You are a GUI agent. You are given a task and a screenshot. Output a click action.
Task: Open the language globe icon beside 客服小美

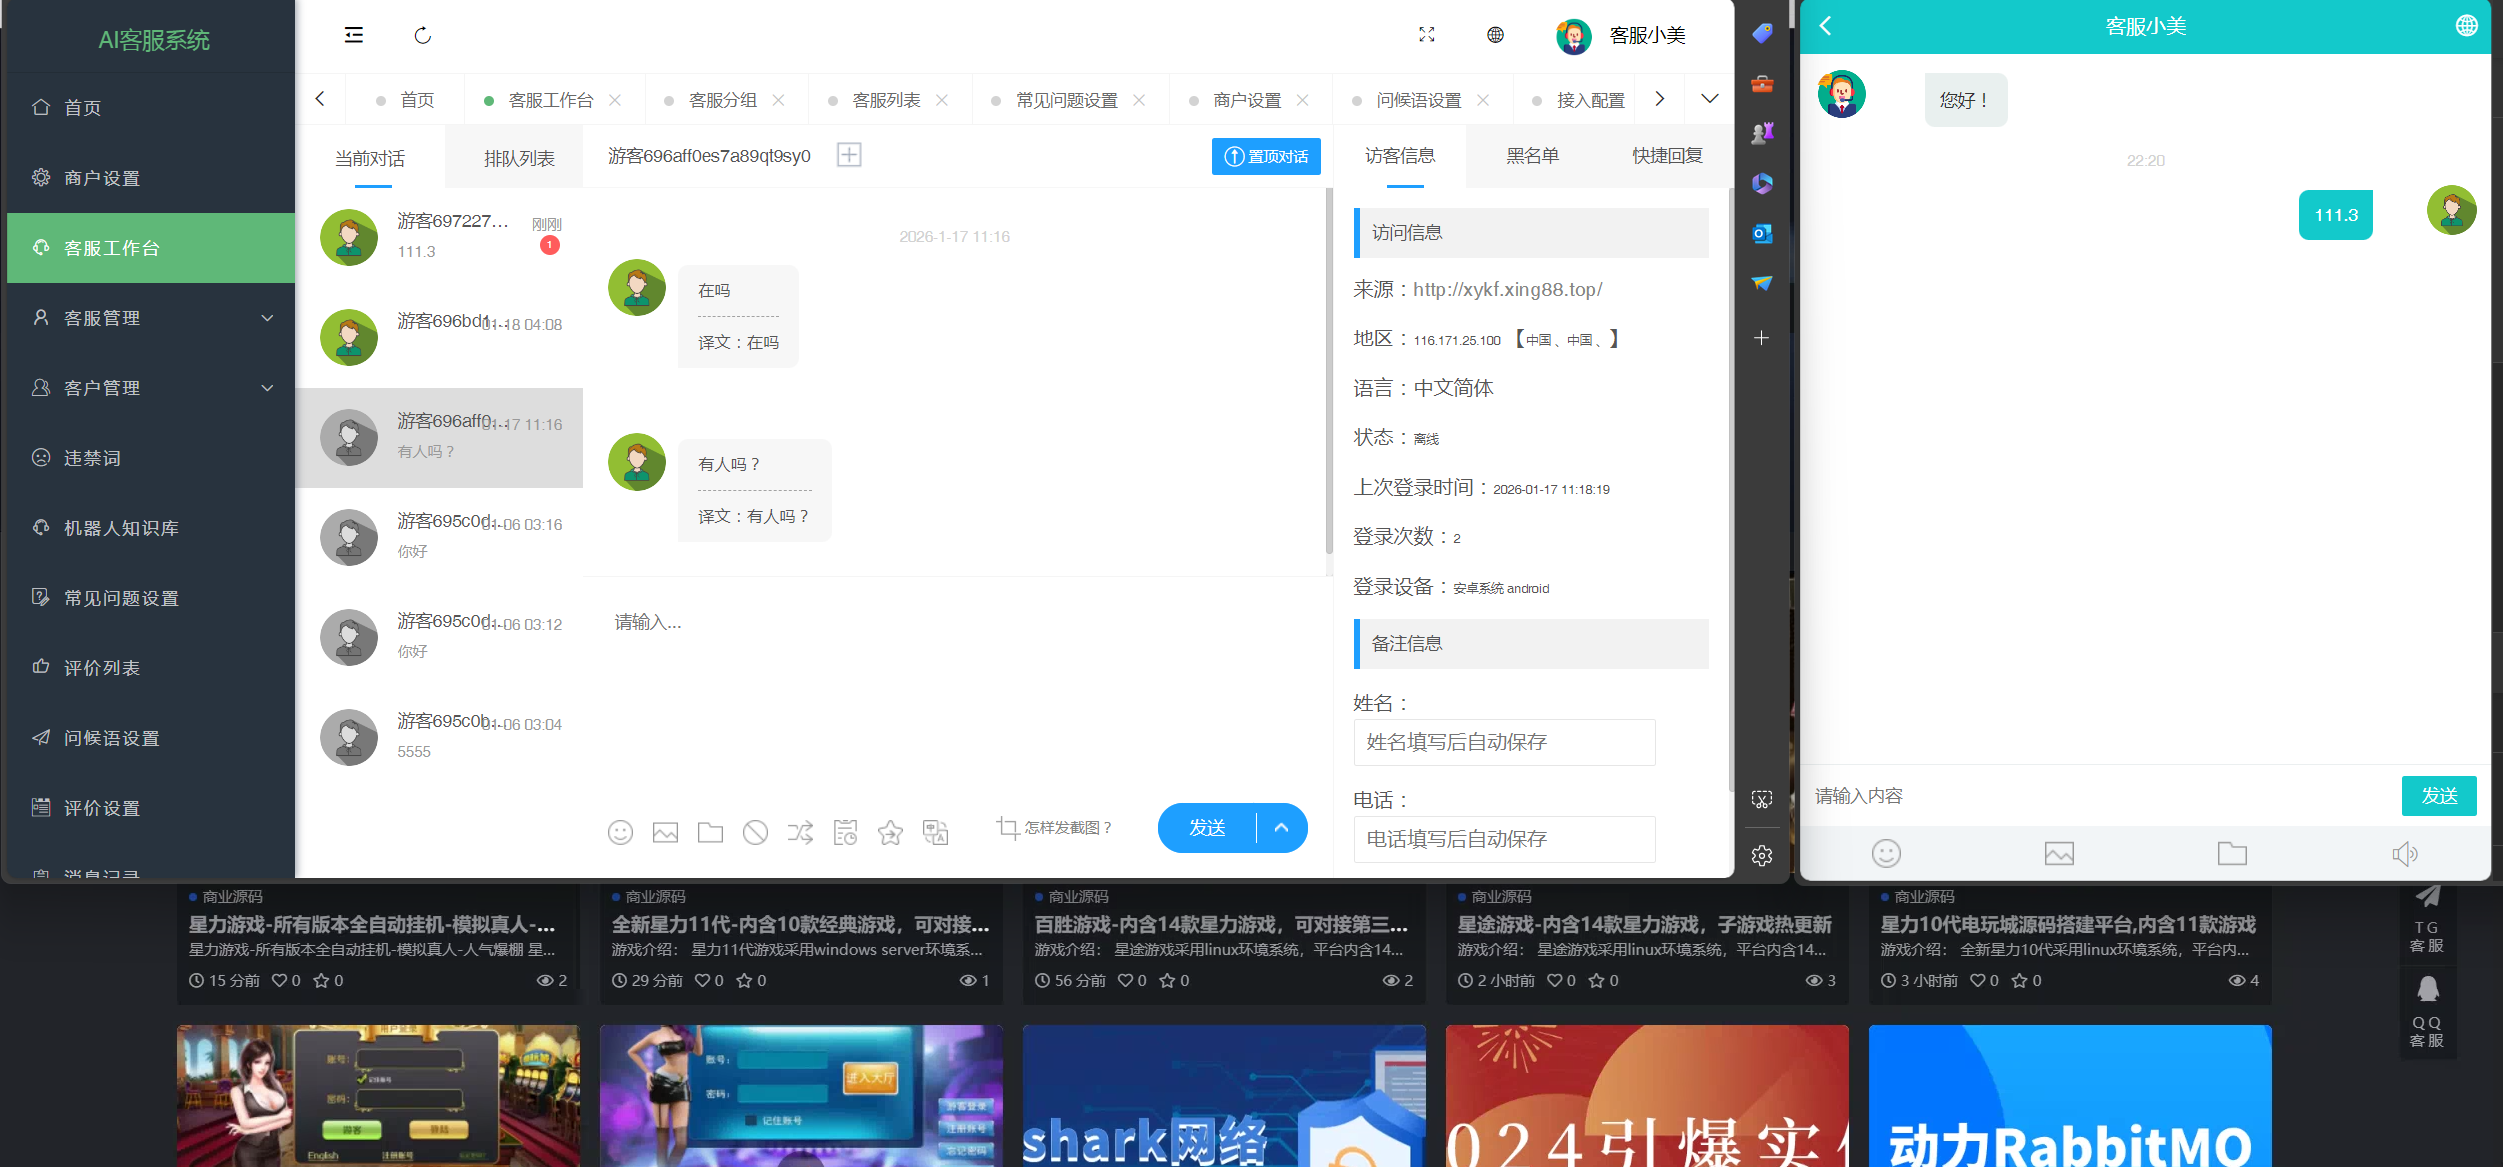(x=1495, y=35)
